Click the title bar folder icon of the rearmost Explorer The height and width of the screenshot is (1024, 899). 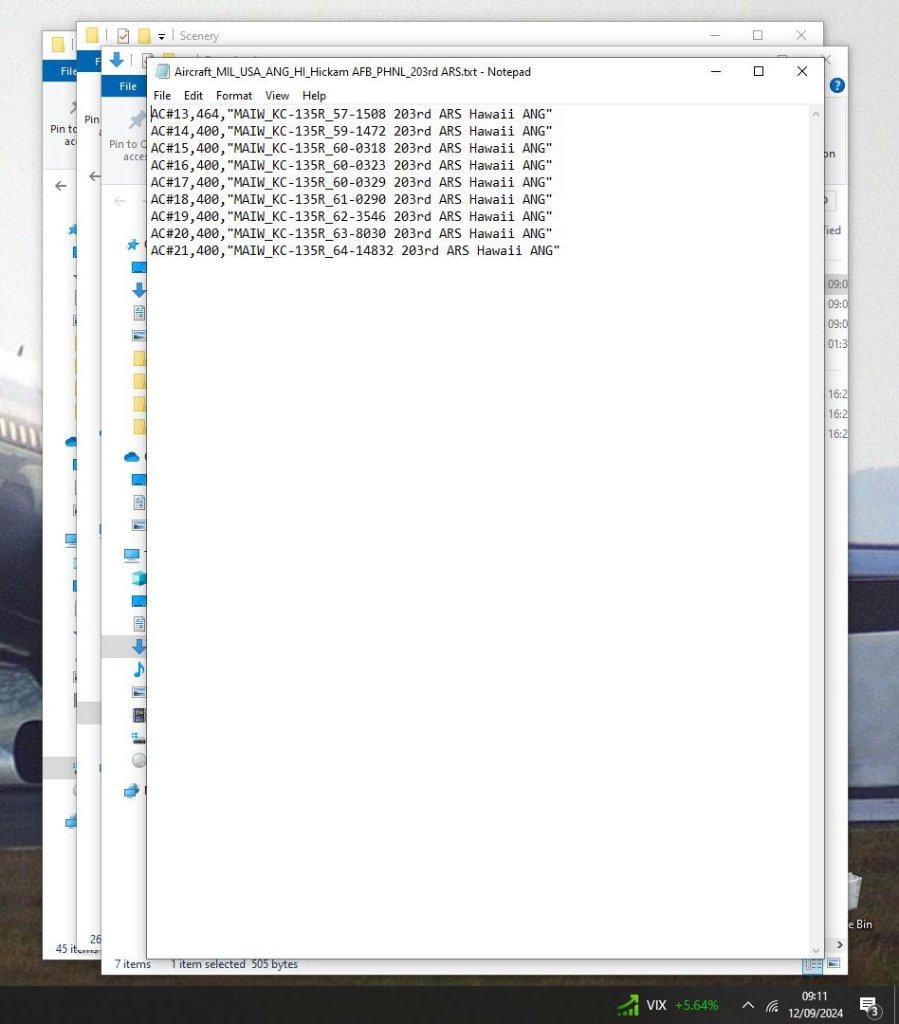58,44
